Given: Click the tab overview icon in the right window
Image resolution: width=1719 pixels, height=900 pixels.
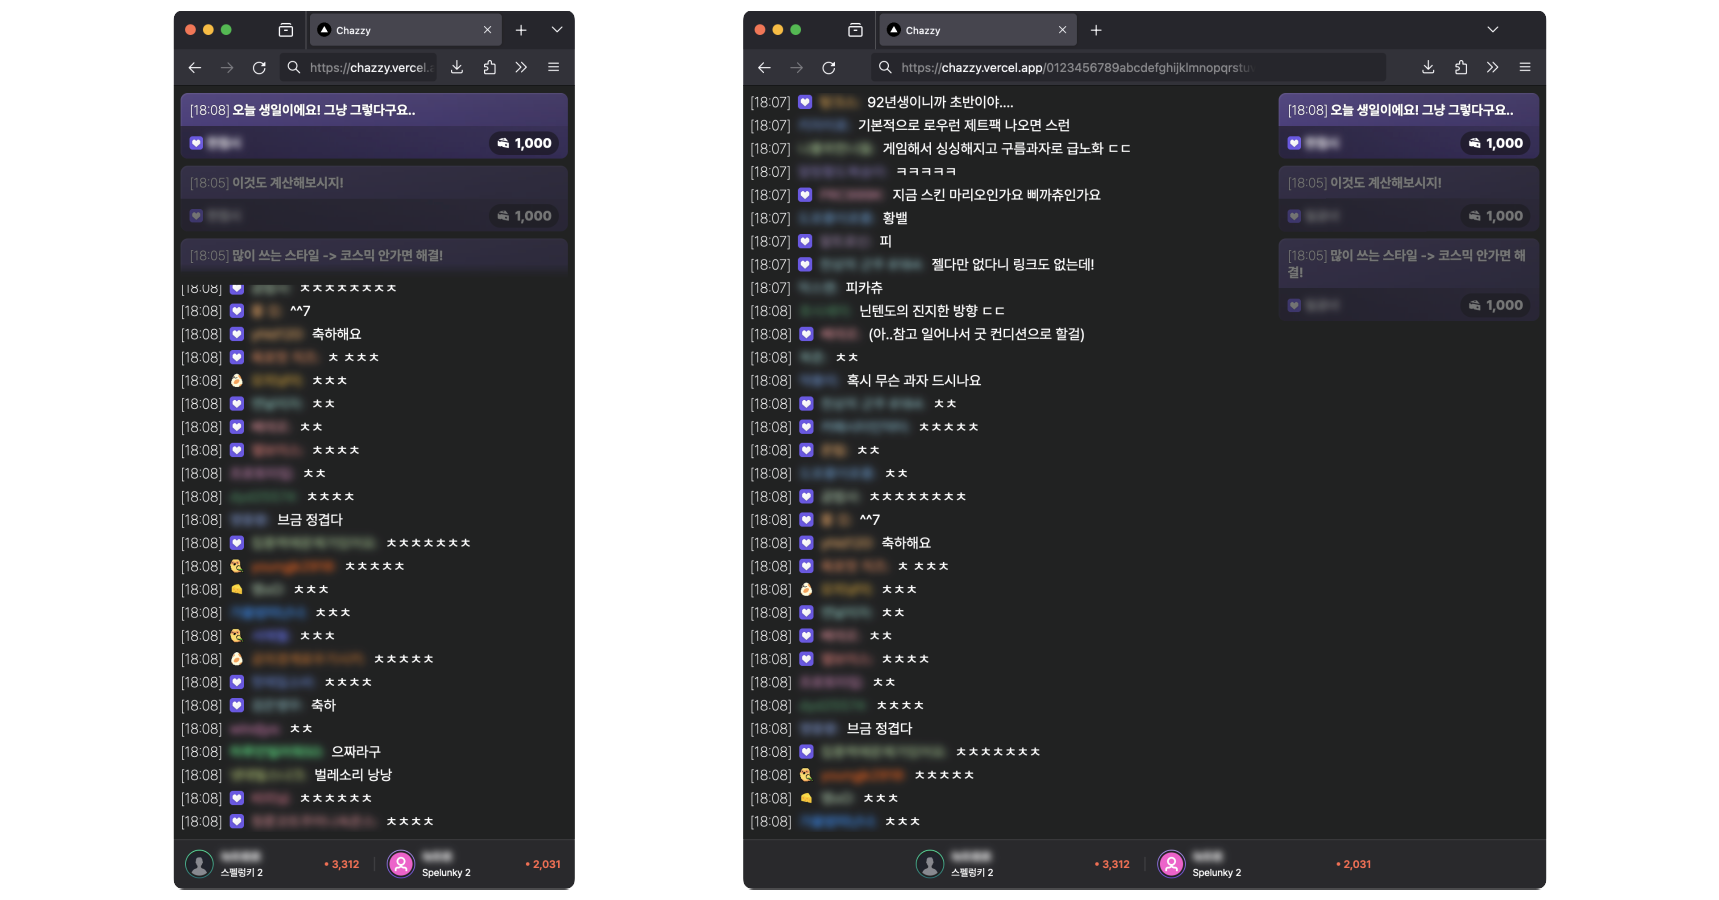Looking at the screenshot, I should tap(855, 30).
